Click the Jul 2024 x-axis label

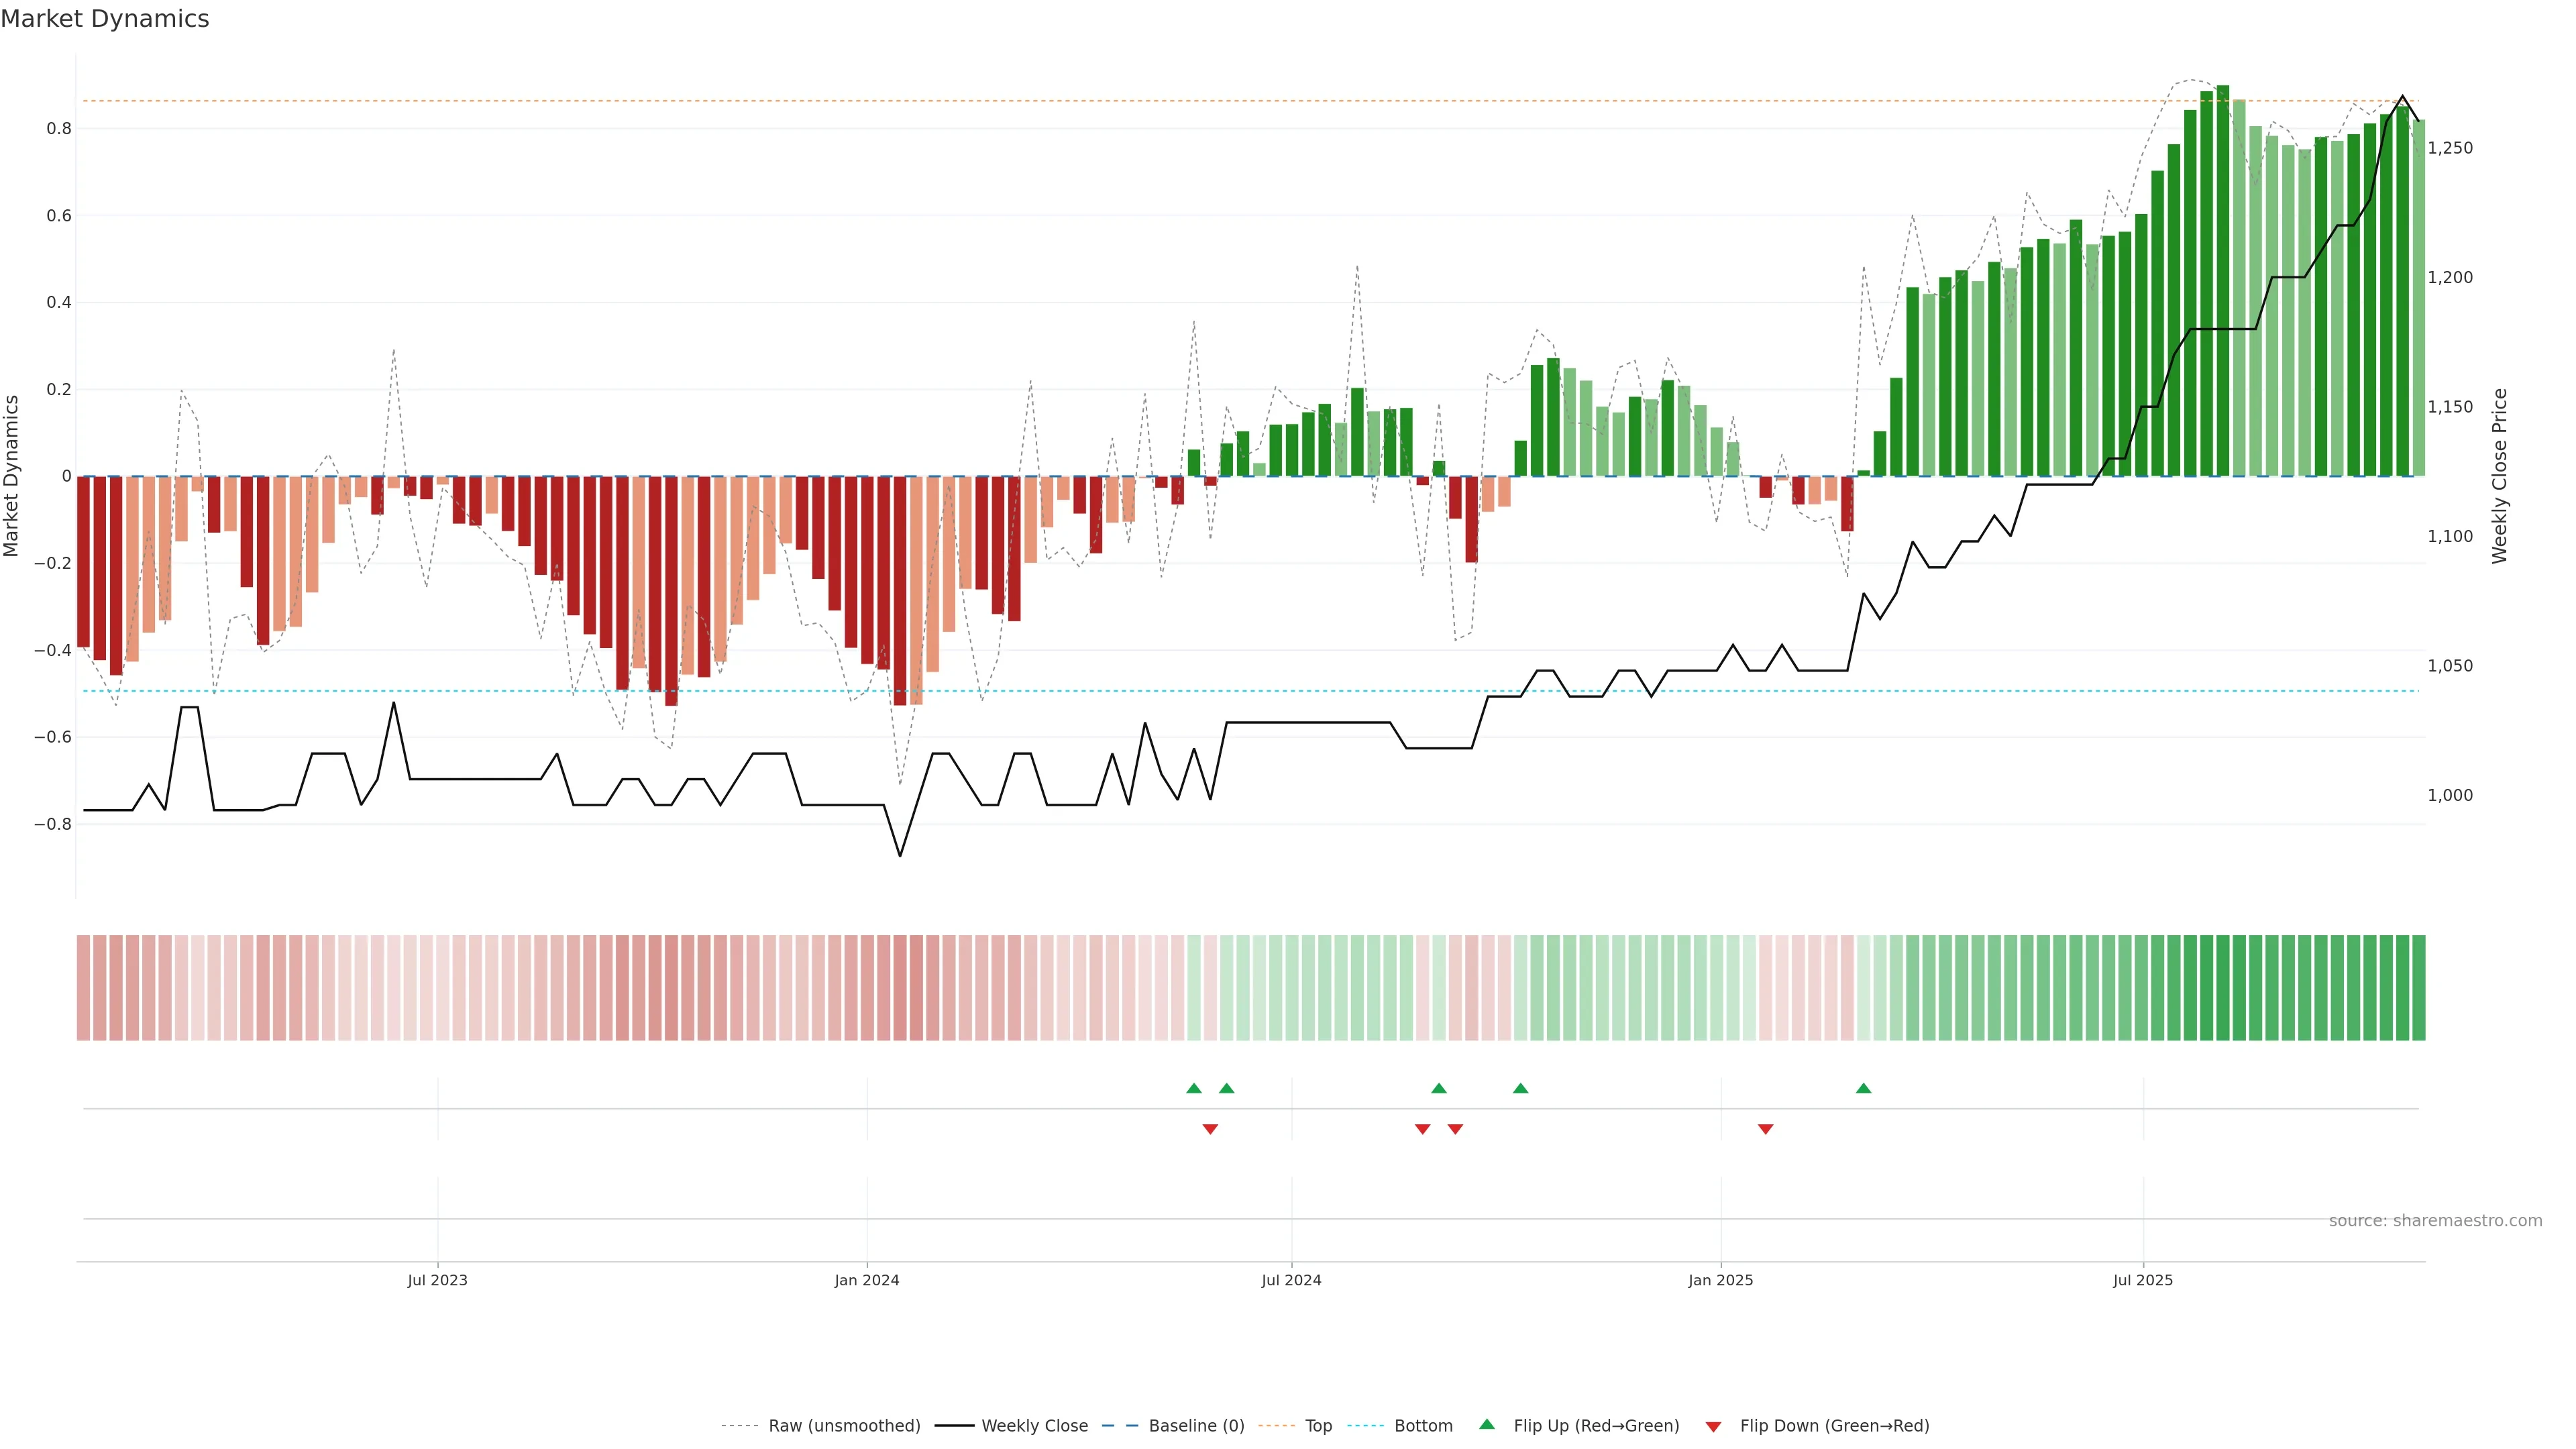(x=1291, y=1280)
